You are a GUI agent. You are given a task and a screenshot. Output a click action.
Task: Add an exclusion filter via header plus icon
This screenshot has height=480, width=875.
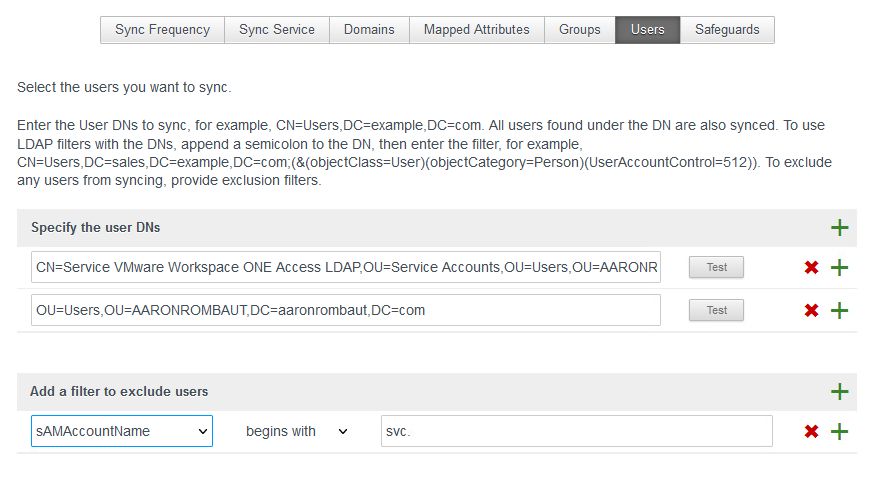pyautogui.click(x=839, y=392)
